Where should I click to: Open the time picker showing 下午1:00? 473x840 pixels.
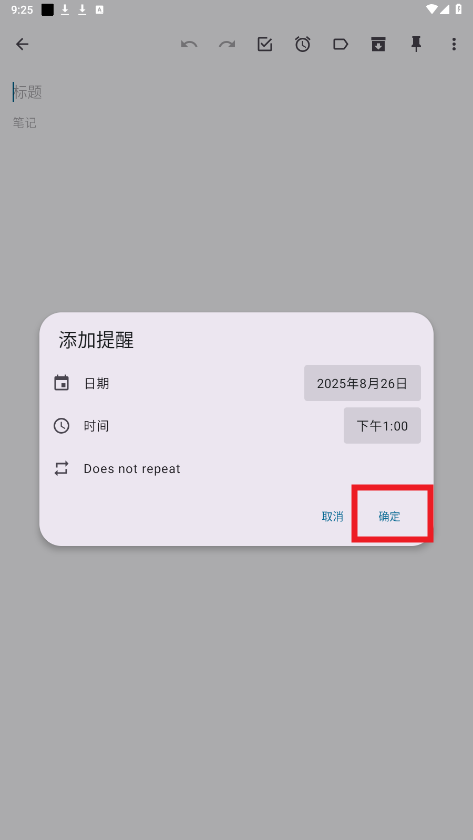click(x=382, y=426)
